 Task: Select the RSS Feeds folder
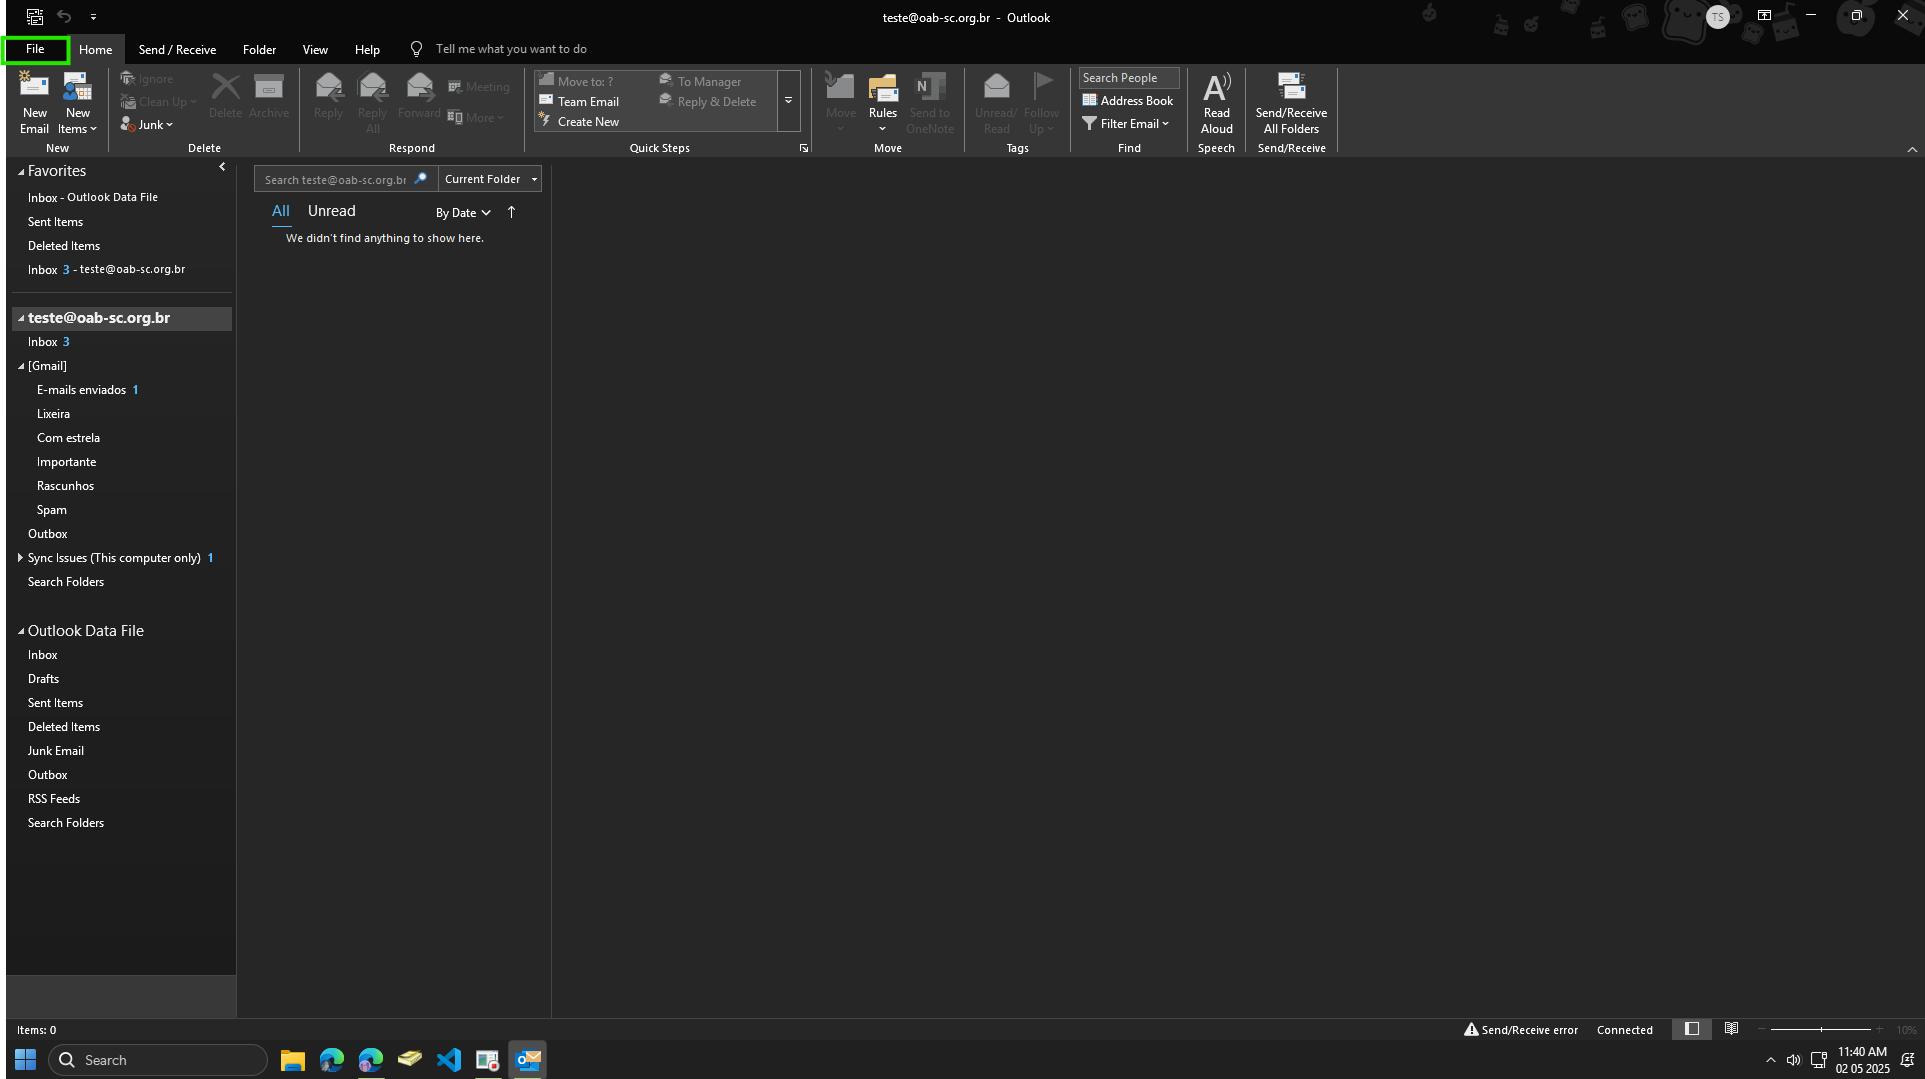[x=54, y=799]
